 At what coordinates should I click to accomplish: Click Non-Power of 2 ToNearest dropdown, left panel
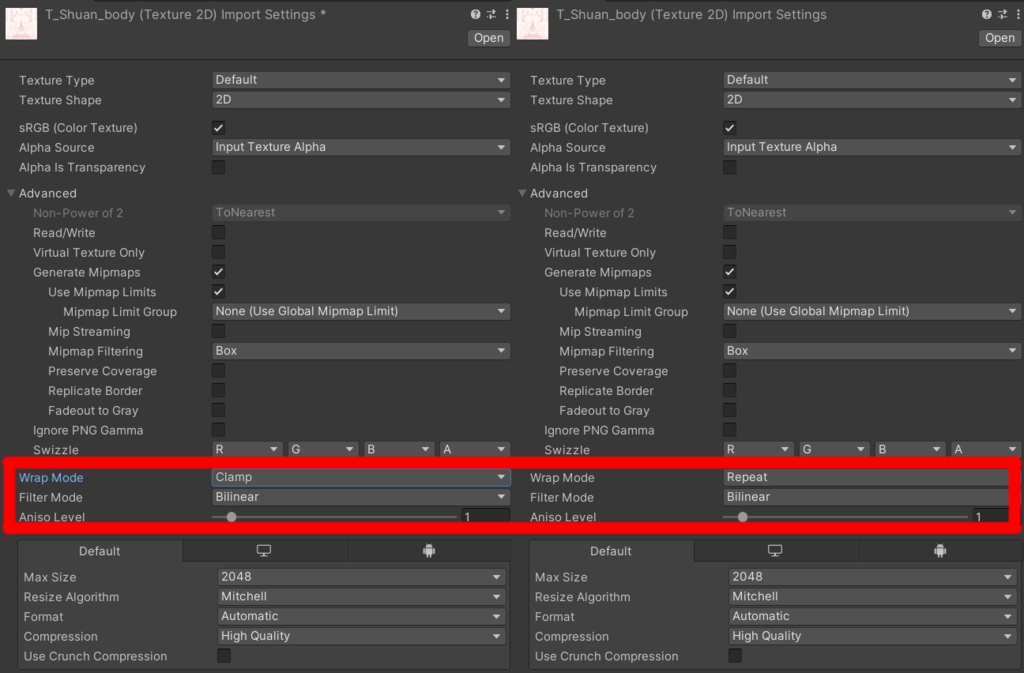click(360, 213)
